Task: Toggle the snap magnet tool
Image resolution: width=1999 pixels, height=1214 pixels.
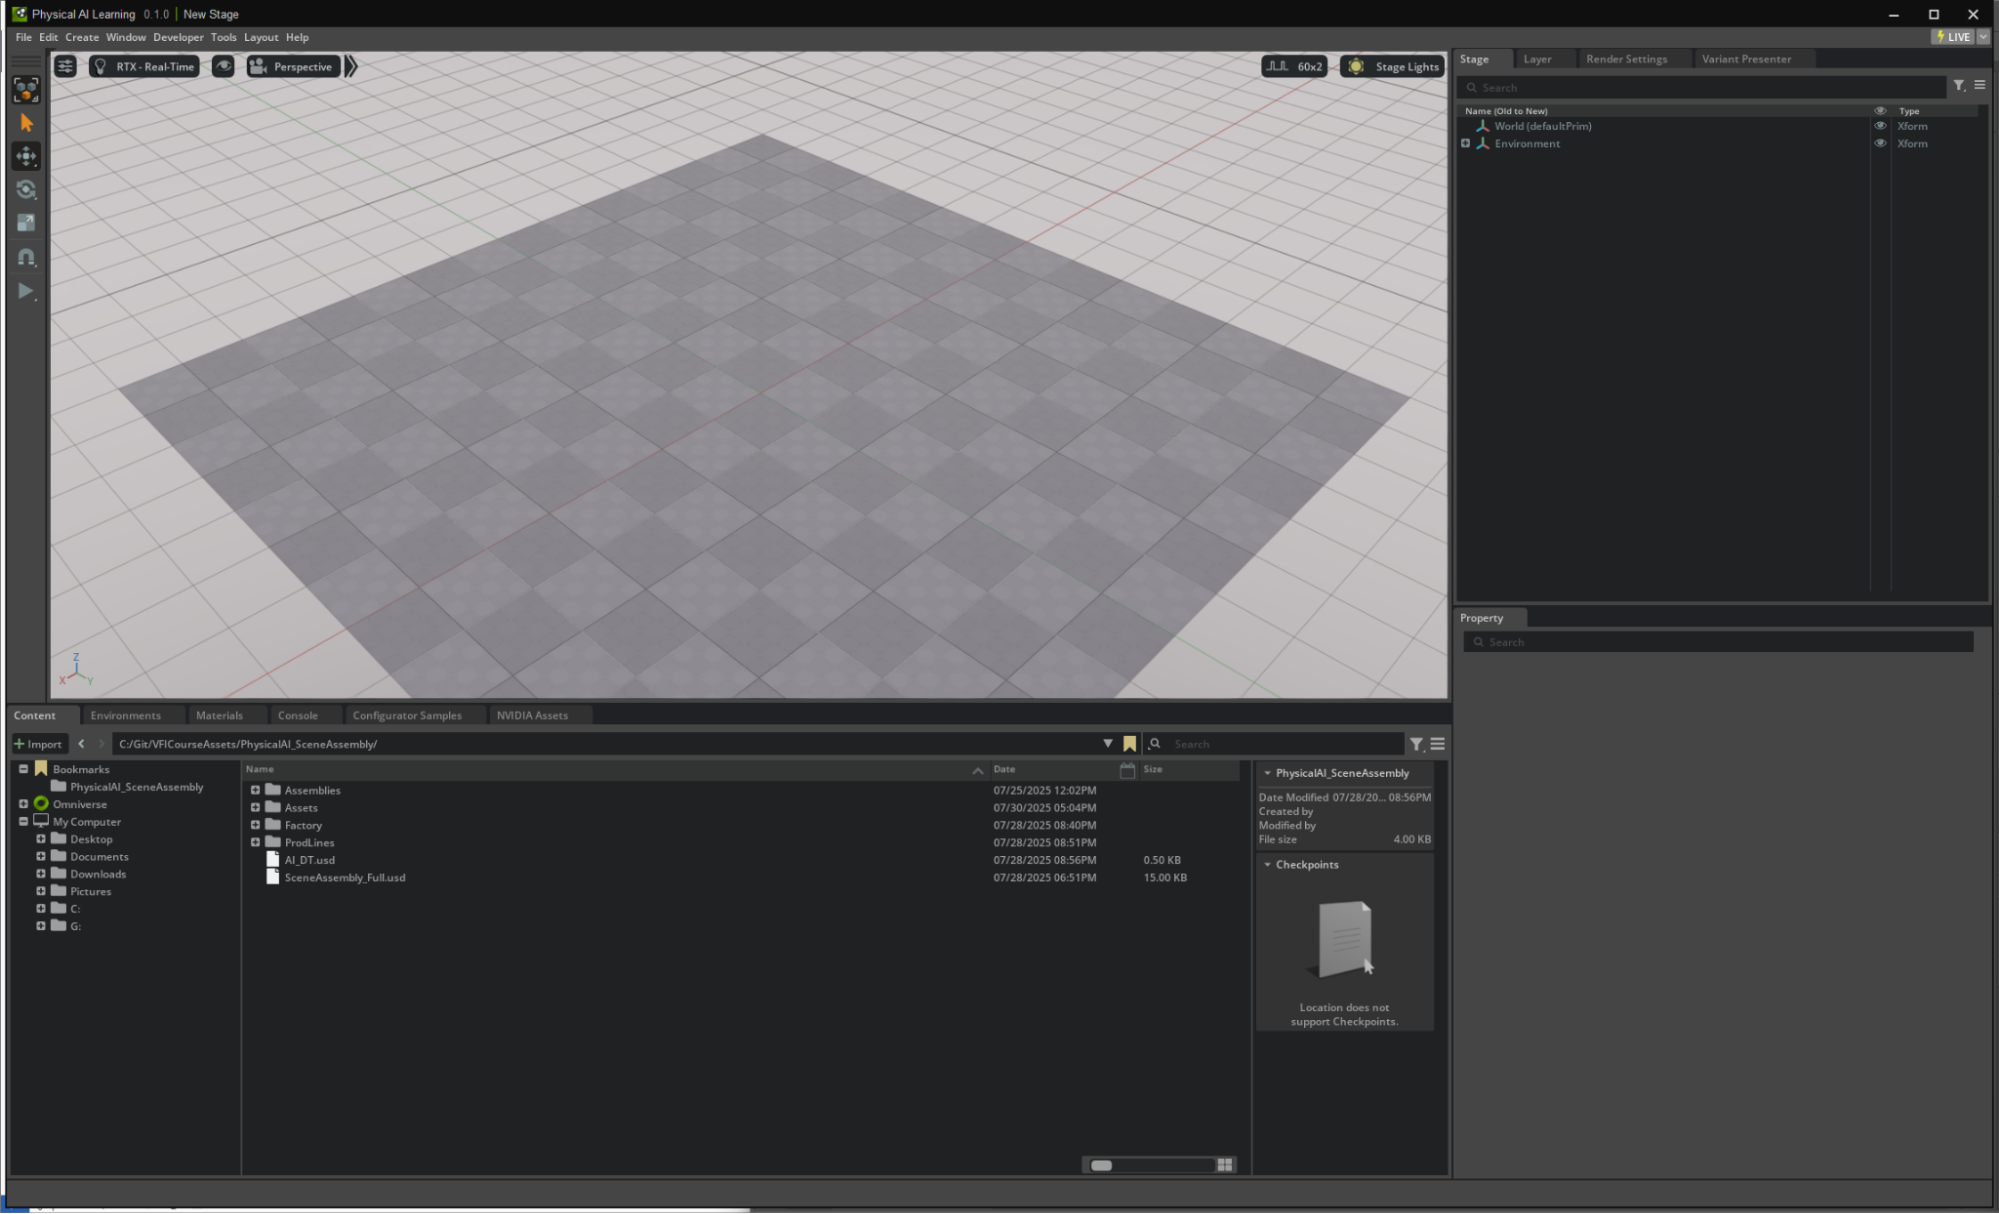Action: [x=26, y=257]
